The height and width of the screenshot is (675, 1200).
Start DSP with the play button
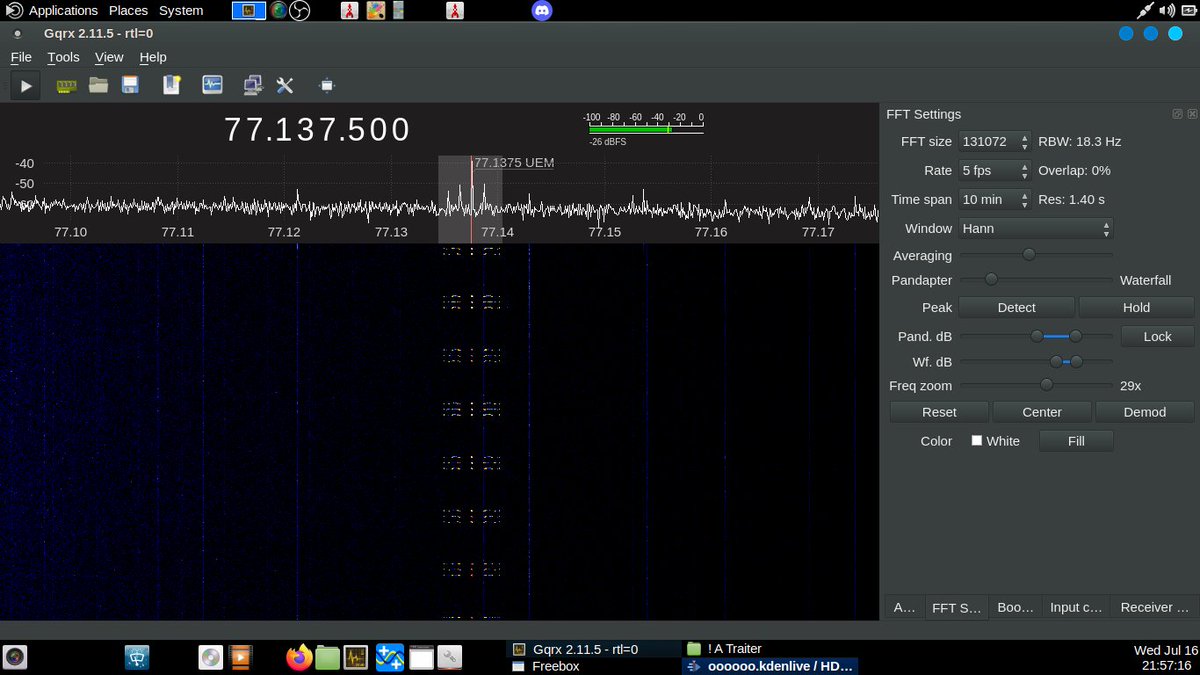click(26, 86)
